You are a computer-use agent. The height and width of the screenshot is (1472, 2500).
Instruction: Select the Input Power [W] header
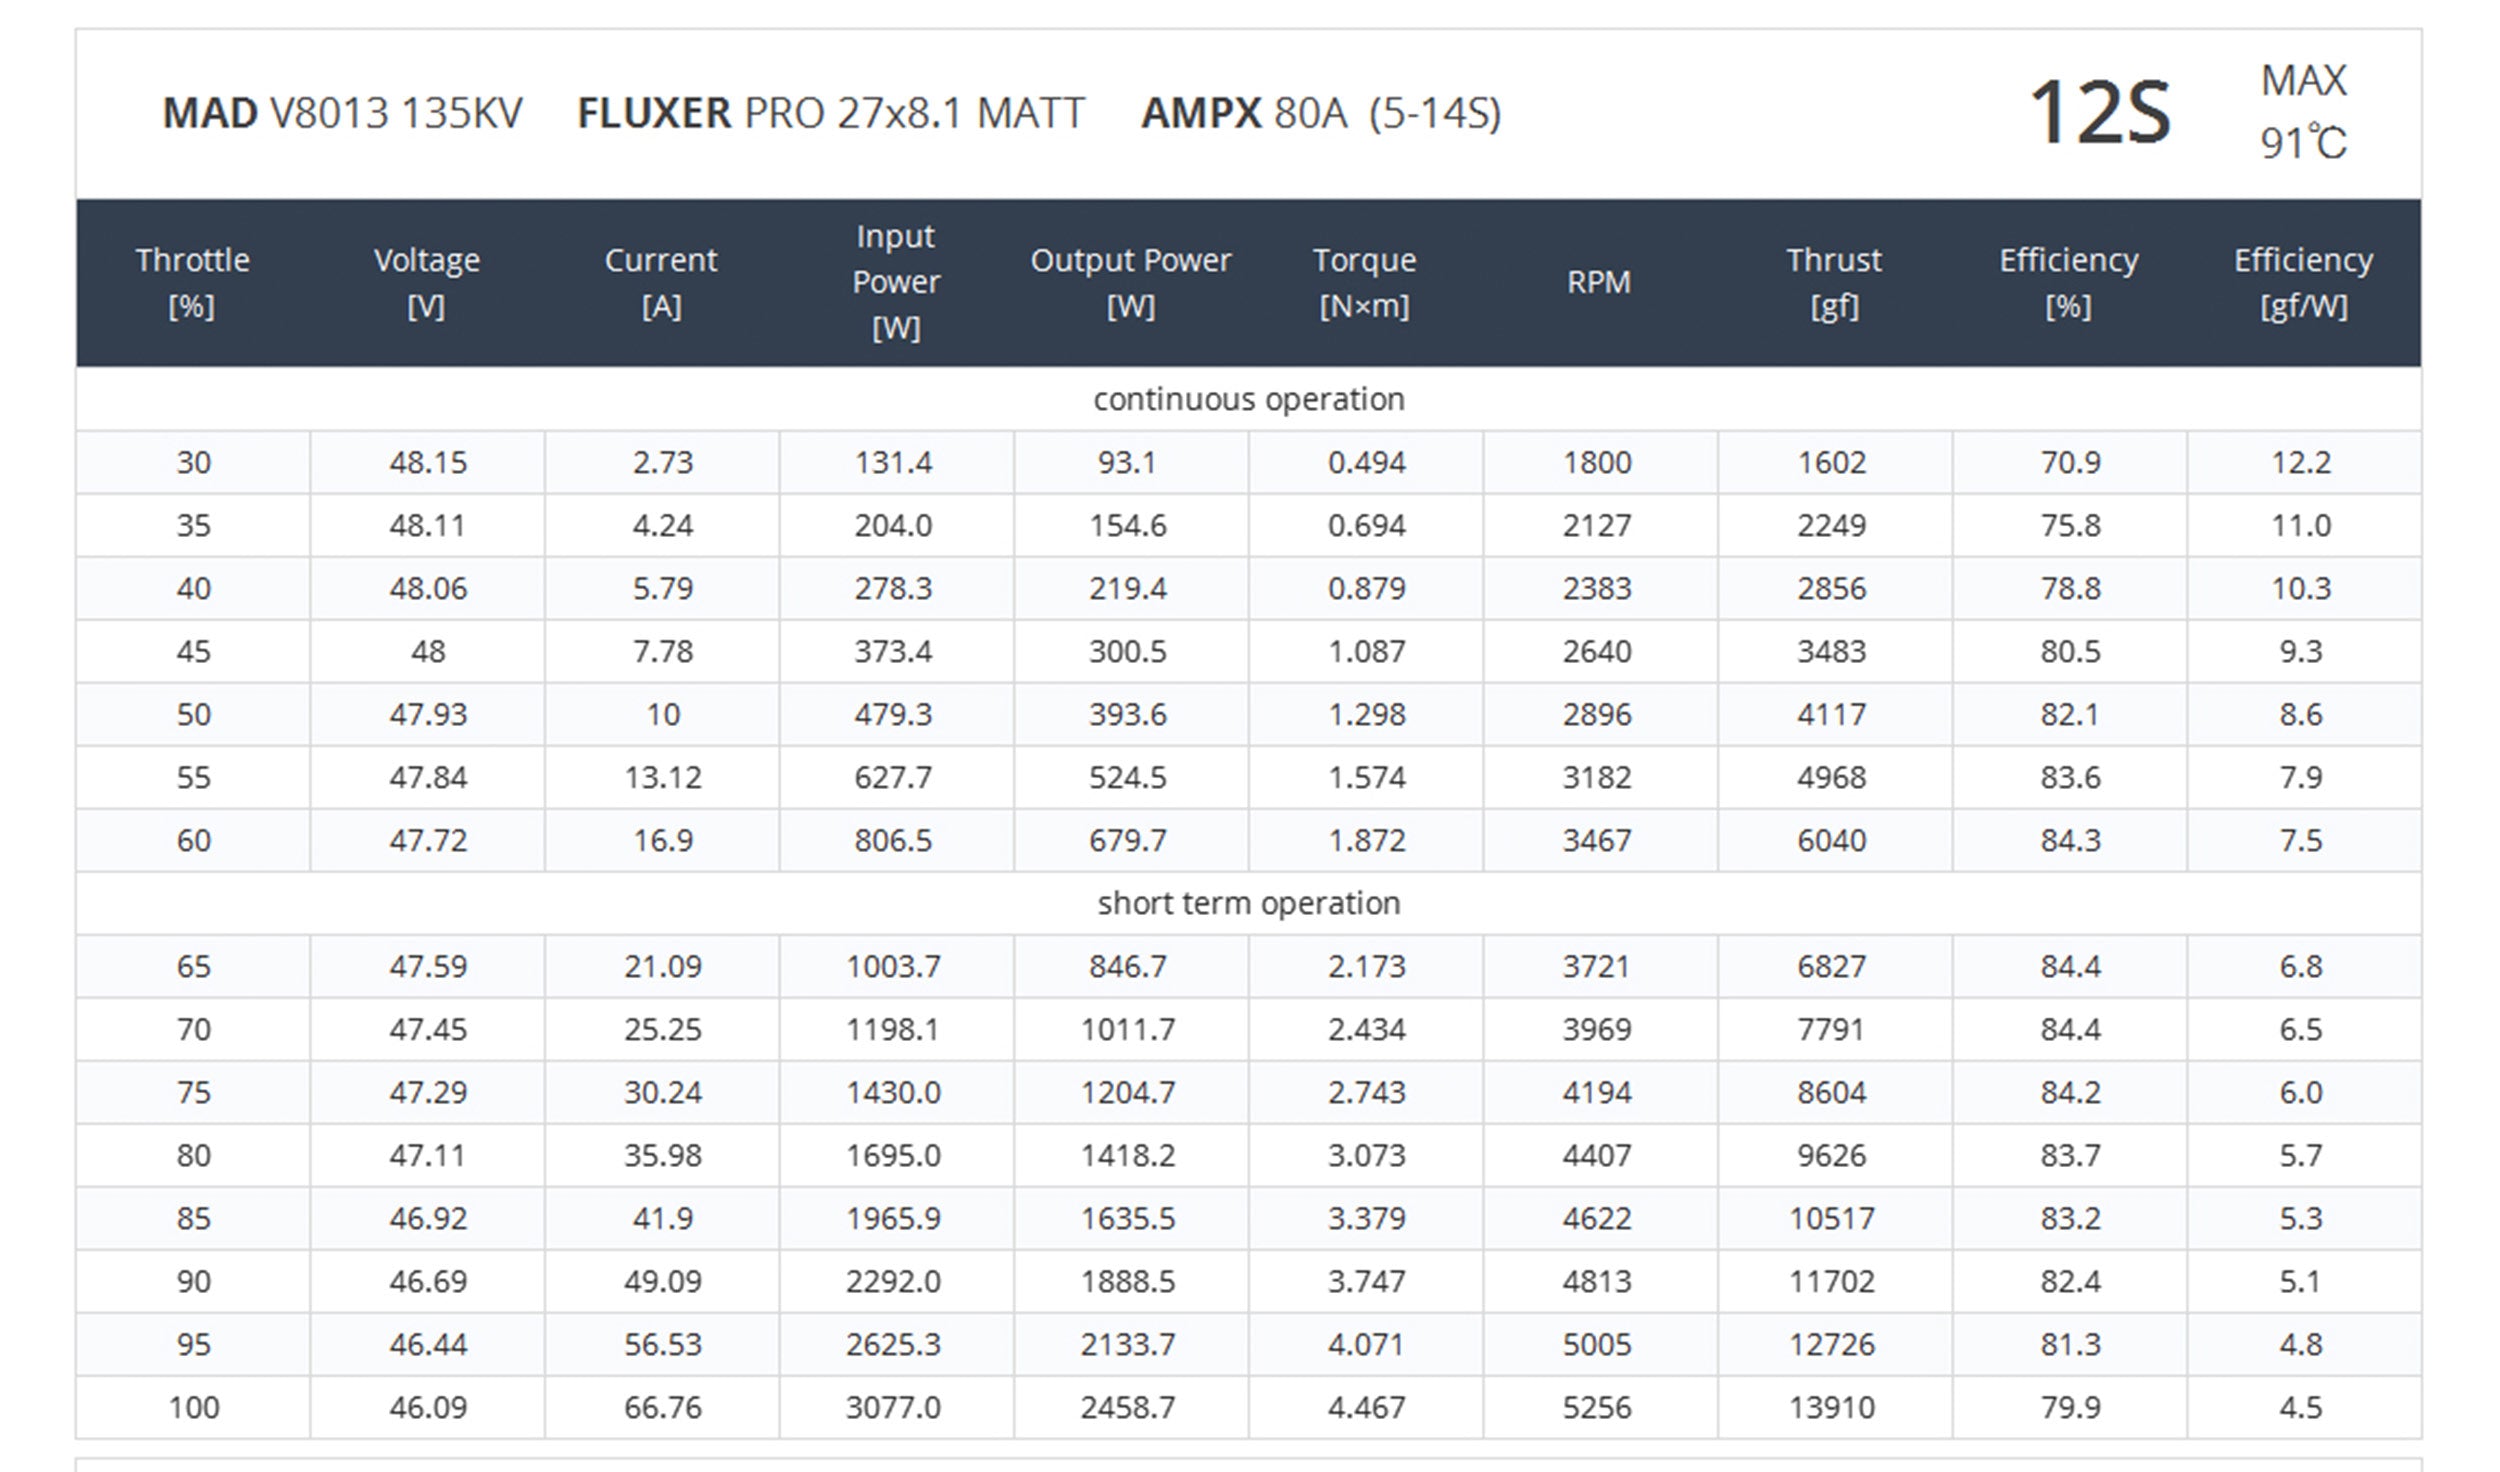pos(896,282)
